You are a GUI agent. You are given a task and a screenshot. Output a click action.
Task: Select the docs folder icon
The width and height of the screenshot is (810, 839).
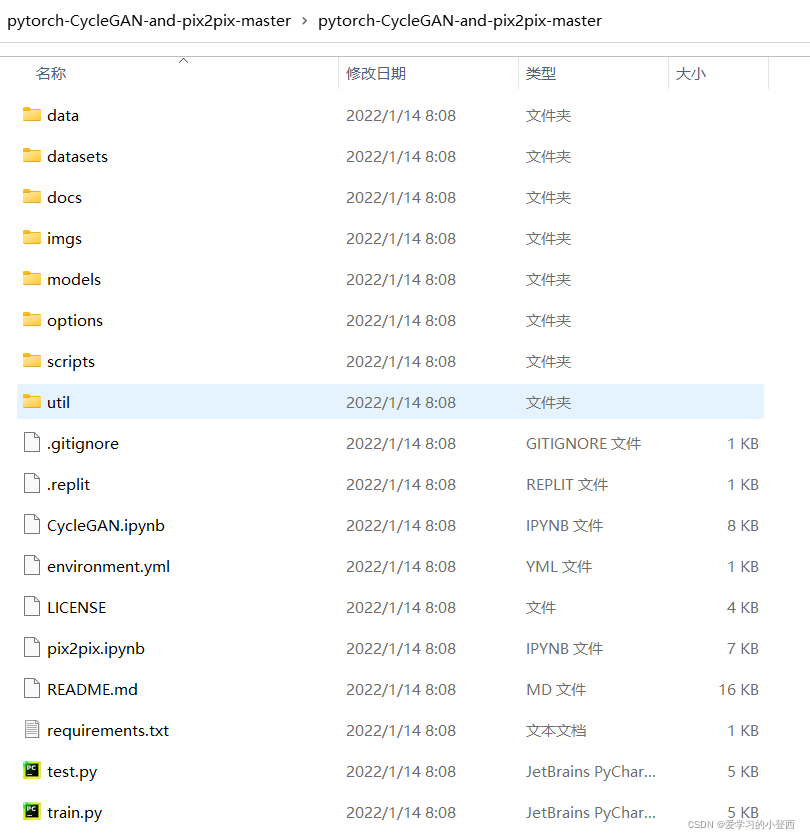[32, 197]
